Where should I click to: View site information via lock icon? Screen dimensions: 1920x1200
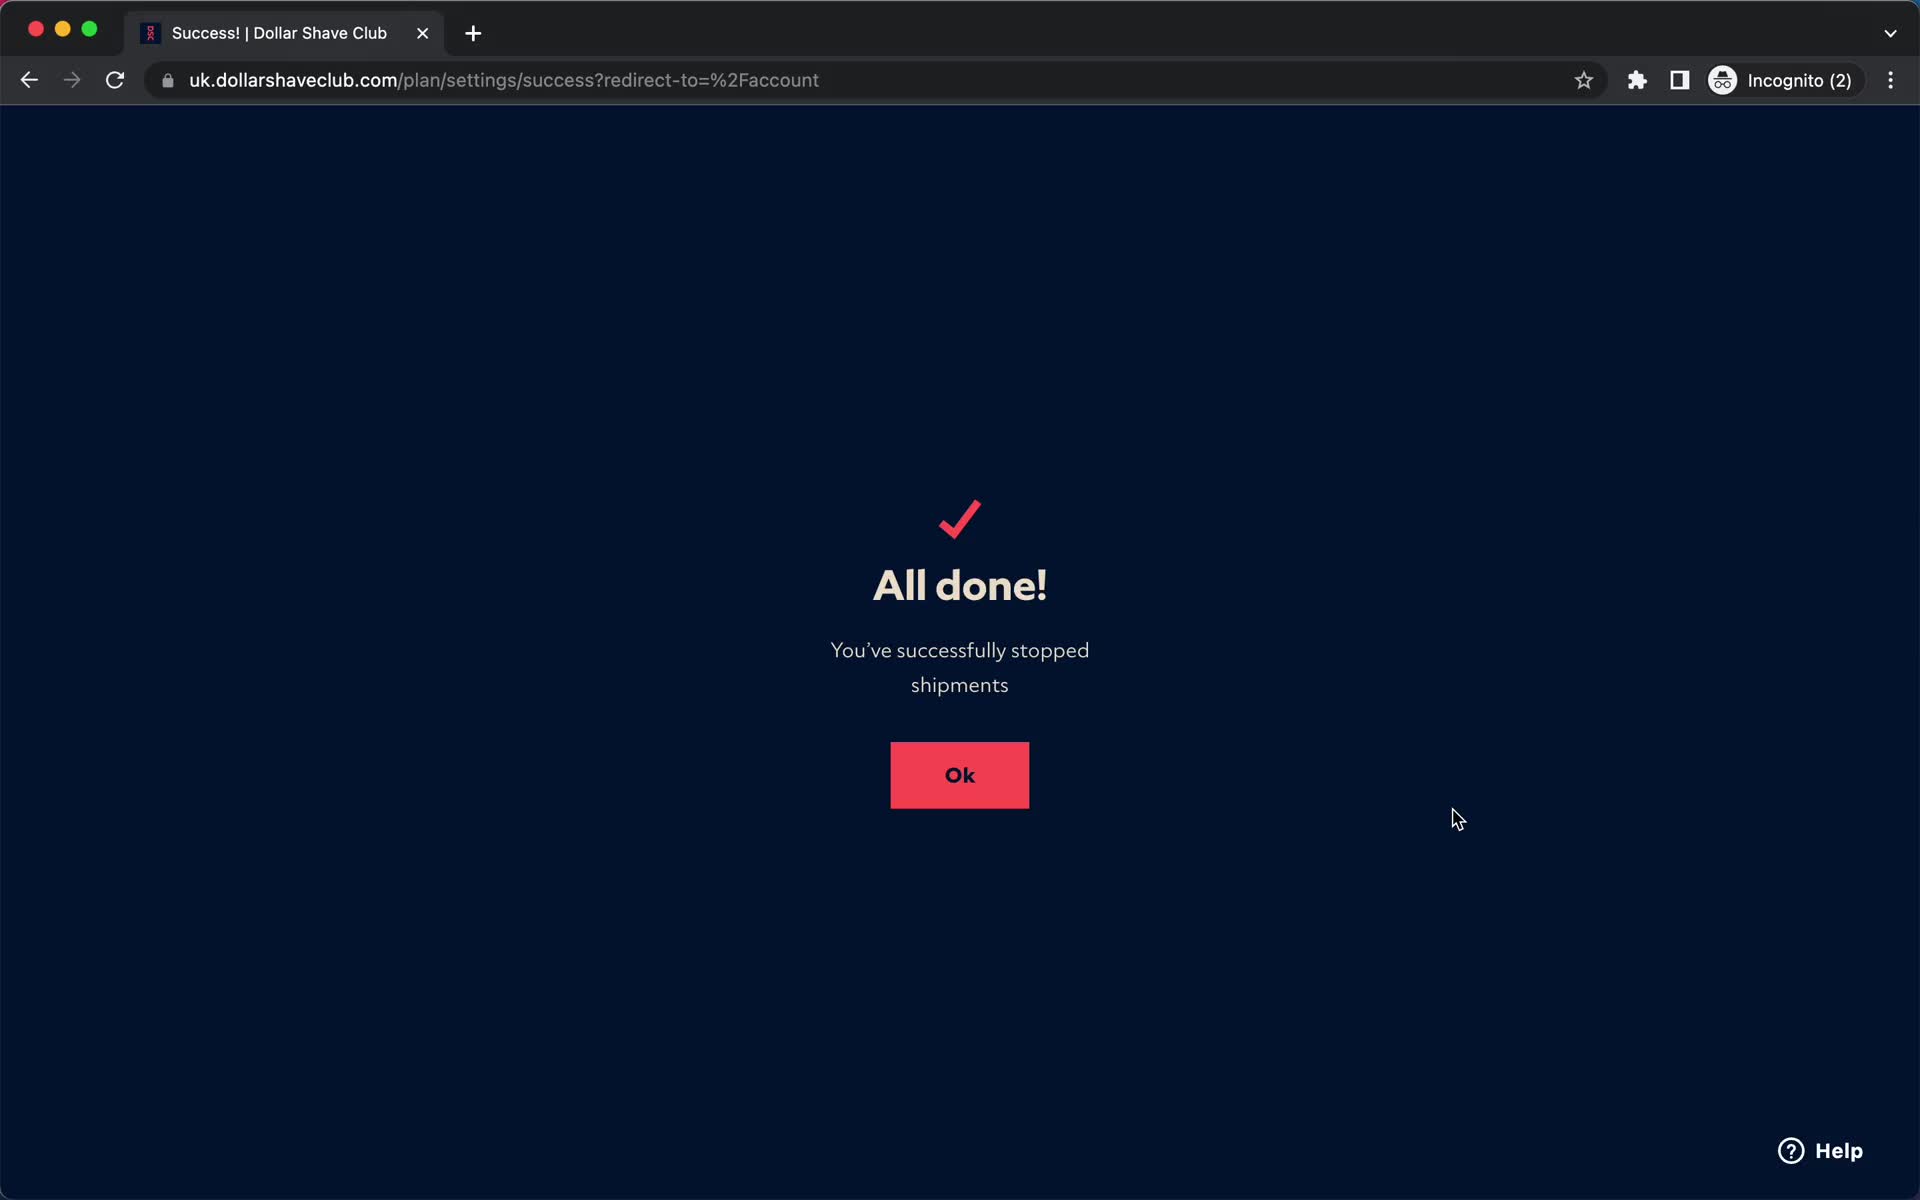[x=168, y=80]
